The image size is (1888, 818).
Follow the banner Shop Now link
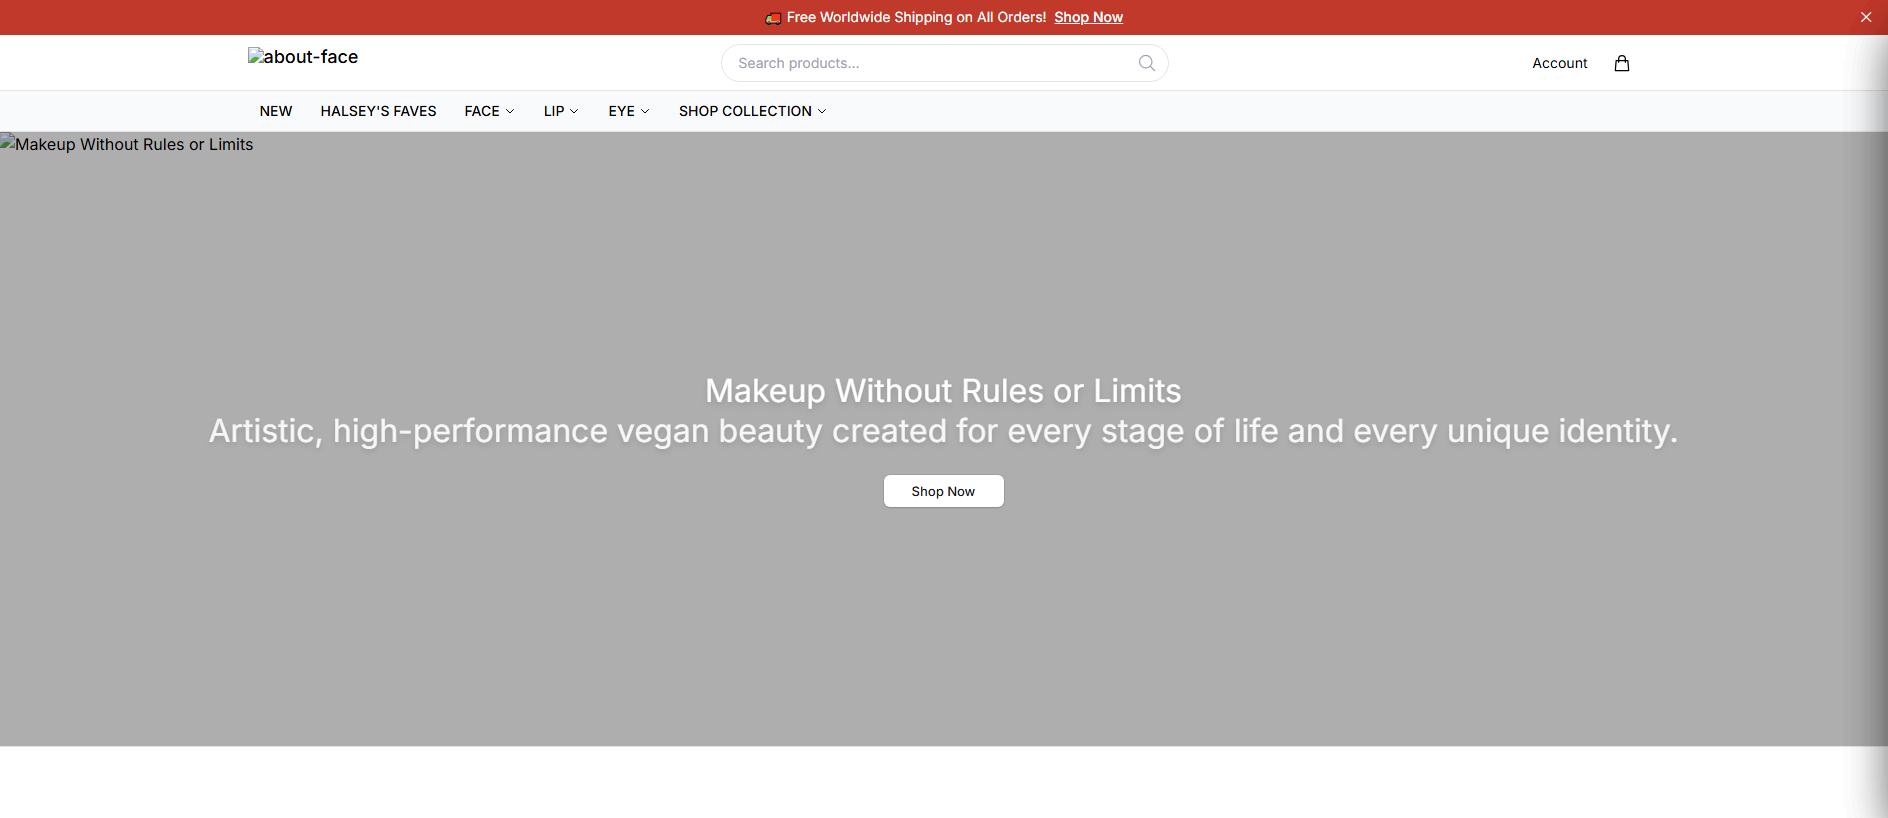click(1088, 17)
